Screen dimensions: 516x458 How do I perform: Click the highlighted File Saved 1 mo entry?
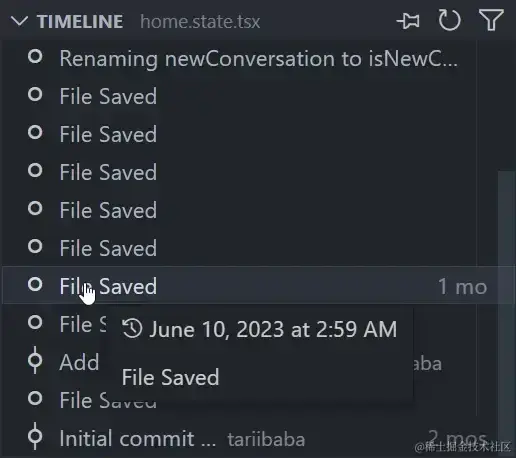click(257, 286)
